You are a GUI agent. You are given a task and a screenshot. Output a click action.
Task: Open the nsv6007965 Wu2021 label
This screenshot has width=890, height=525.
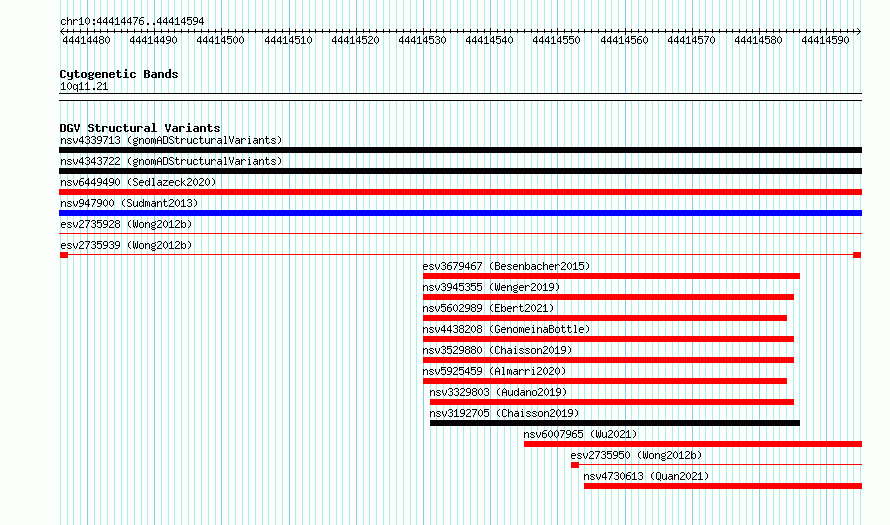(580, 434)
